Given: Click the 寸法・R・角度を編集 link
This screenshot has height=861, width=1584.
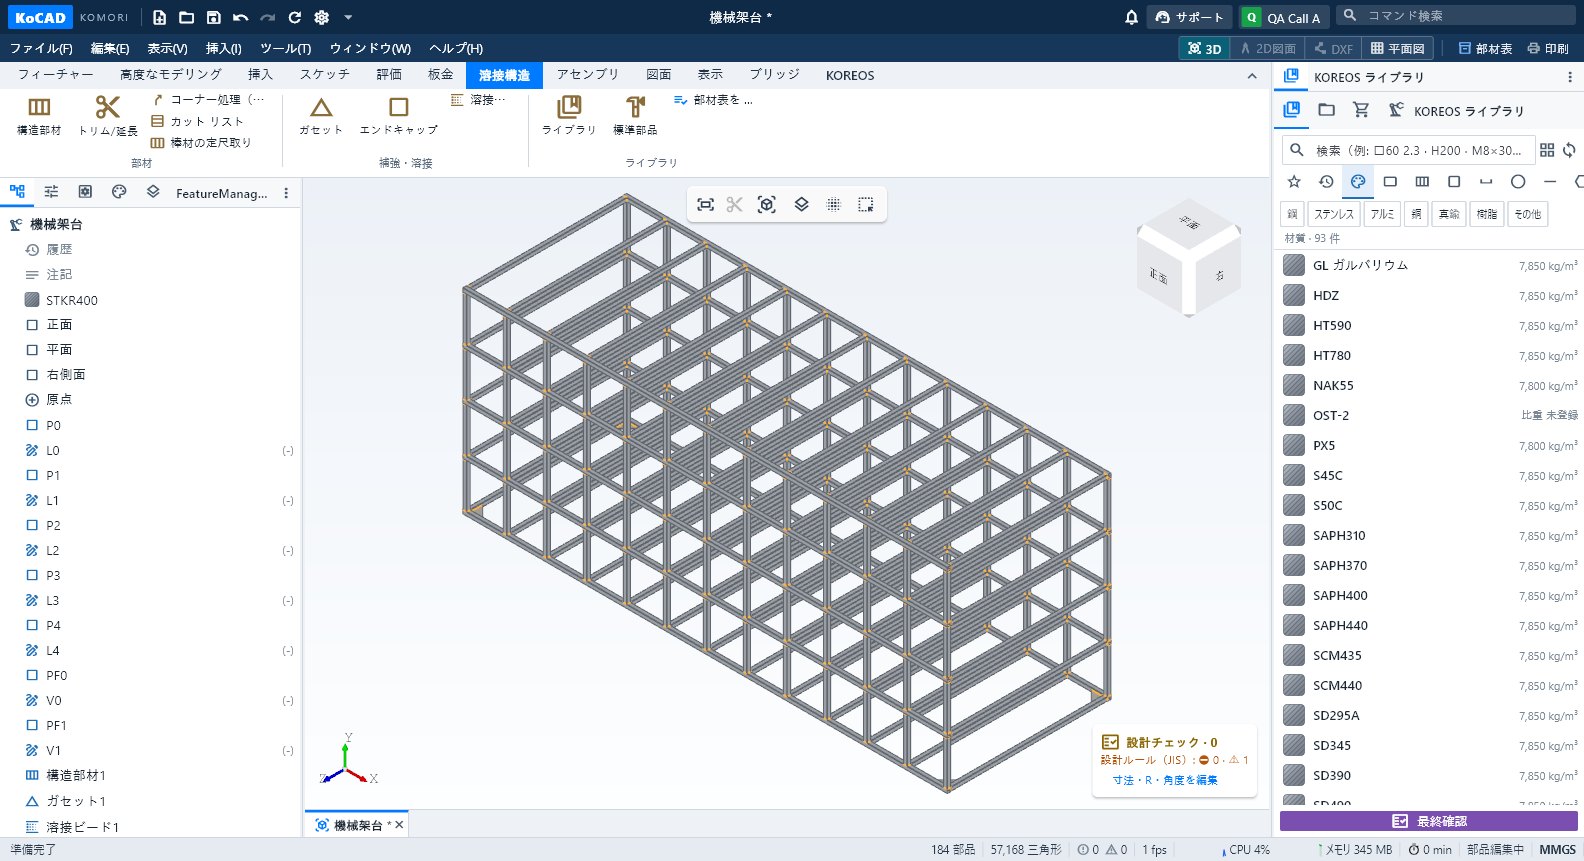Looking at the screenshot, I should [x=1165, y=780].
